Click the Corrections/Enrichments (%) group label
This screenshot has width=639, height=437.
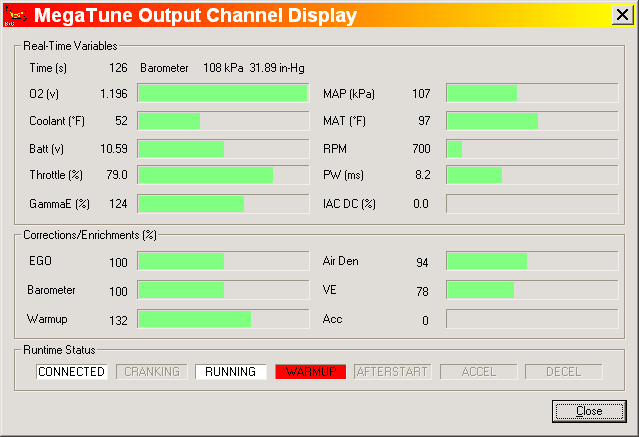coord(90,235)
